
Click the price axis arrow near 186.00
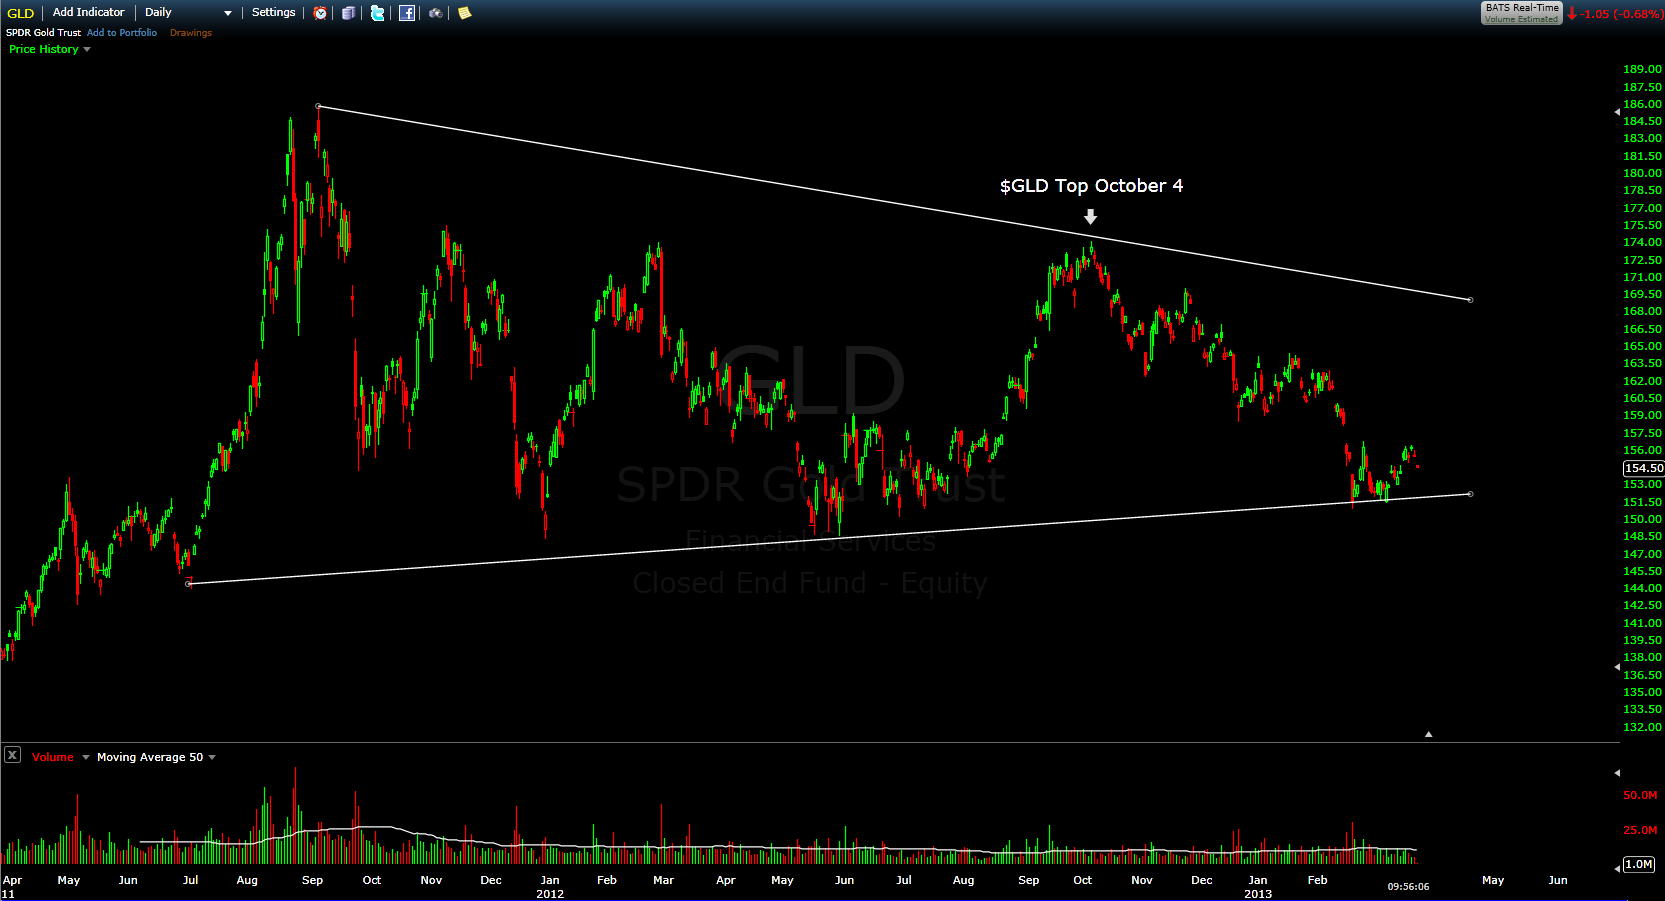coord(1617,112)
